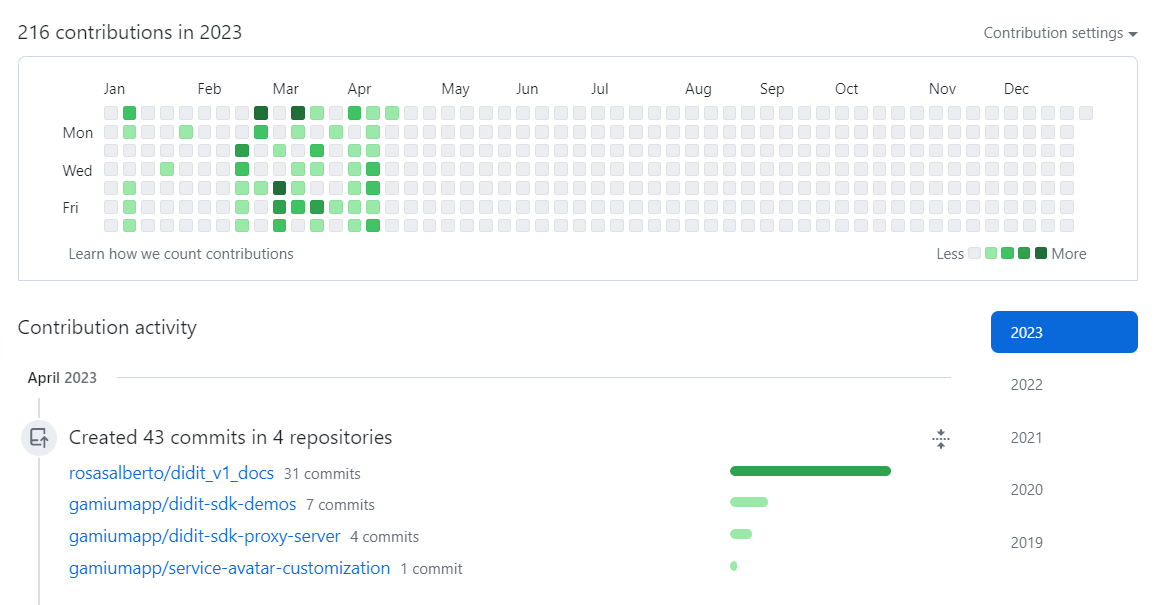Viewport: 1164px width, 605px height.
Task: Click the More legend label
Action: (1069, 254)
